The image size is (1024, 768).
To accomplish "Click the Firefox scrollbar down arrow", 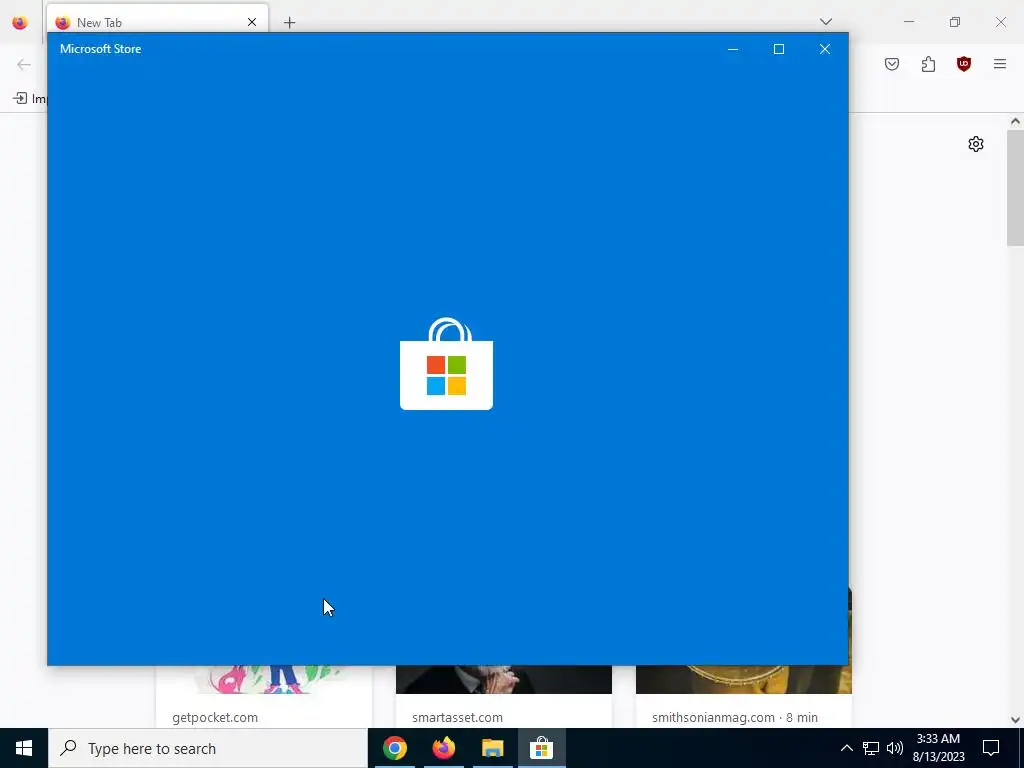I will 1015,720.
